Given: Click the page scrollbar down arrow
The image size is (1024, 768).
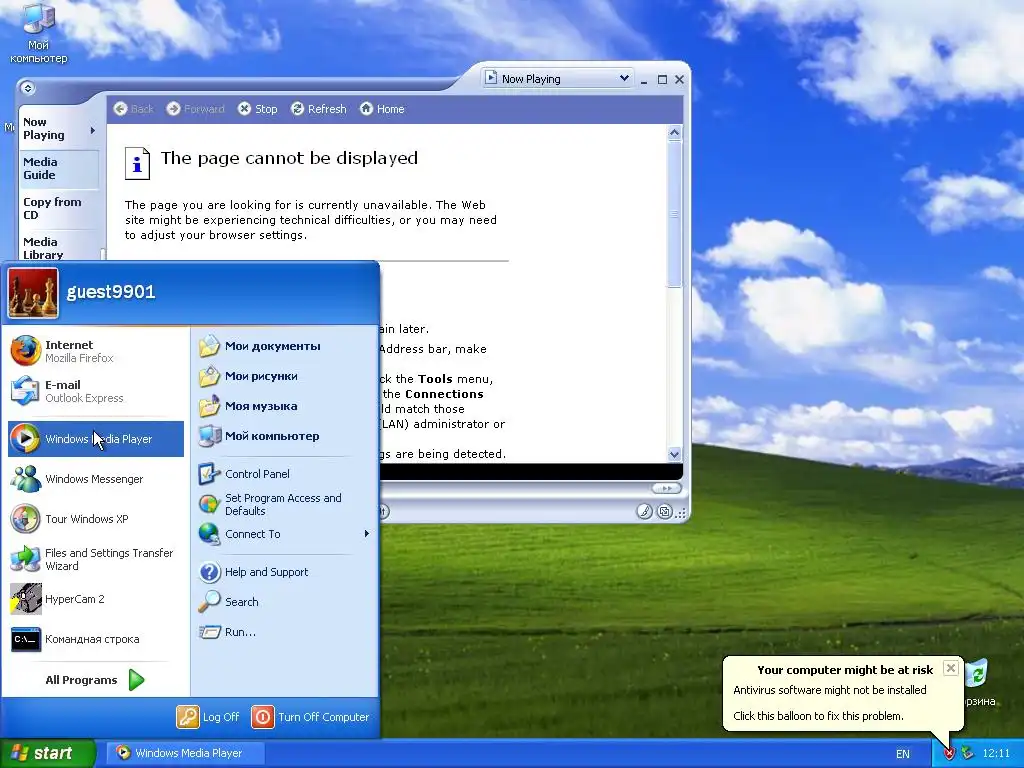Looking at the screenshot, I should (x=675, y=454).
